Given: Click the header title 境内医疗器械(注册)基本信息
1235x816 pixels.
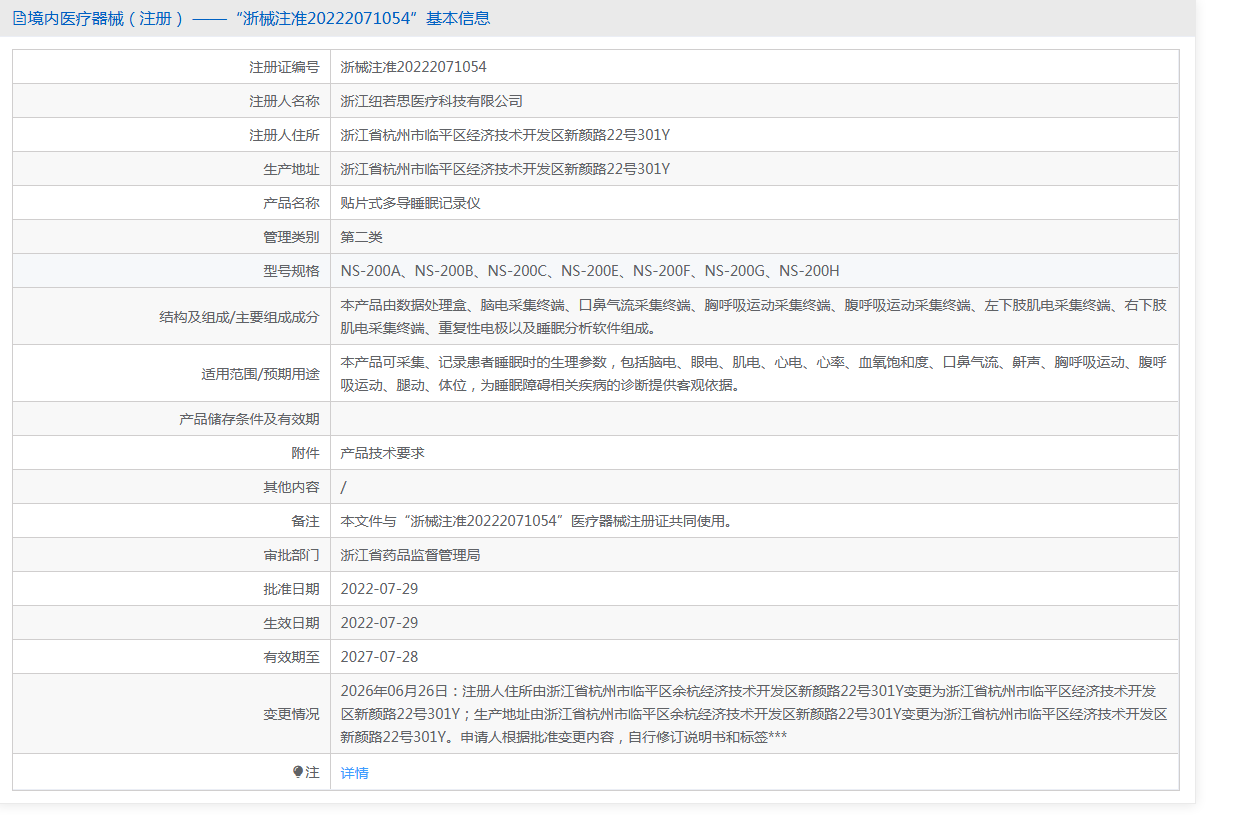Looking at the screenshot, I should (x=258, y=18).
